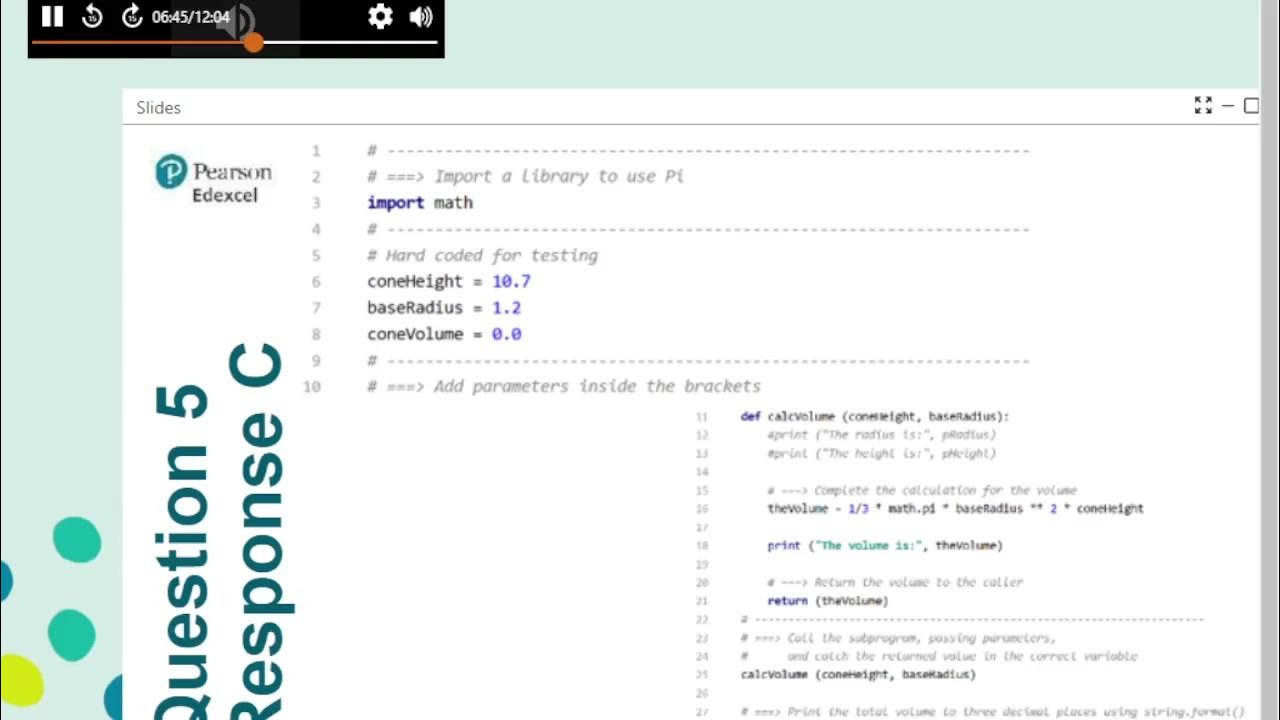
Task: Click the 06:45/12:04 time display
Action: [191, 17]
